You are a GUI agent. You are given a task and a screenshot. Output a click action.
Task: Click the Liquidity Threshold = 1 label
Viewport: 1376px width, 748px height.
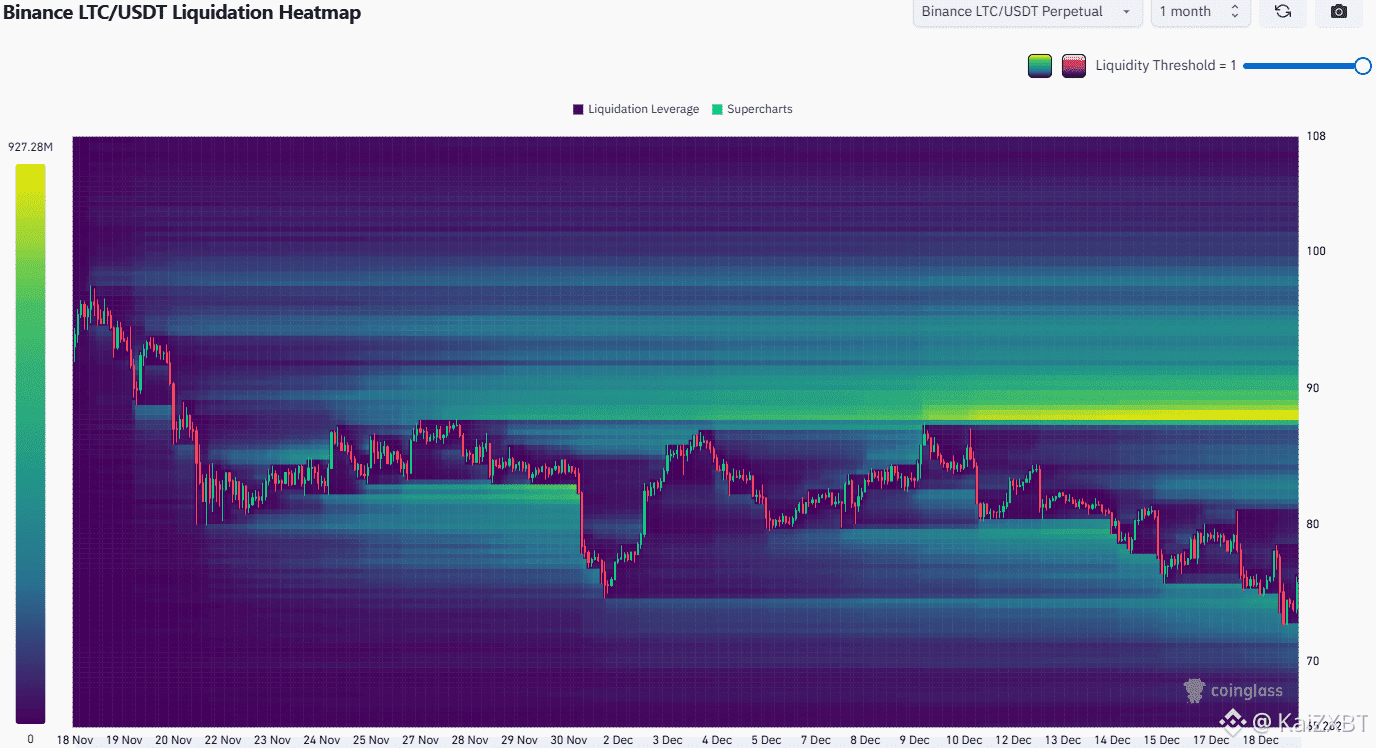1165,65
